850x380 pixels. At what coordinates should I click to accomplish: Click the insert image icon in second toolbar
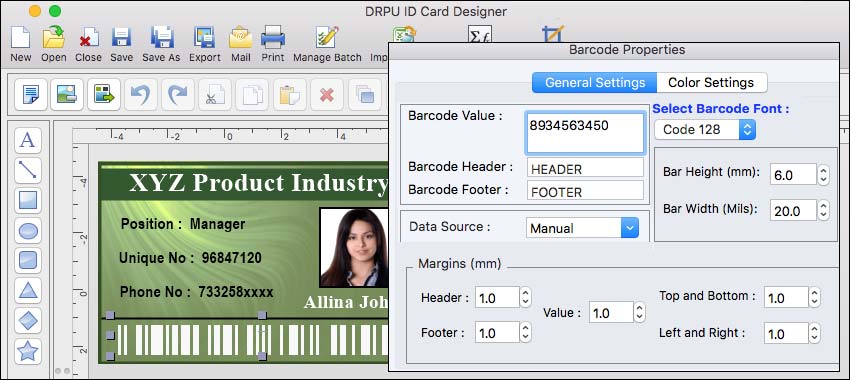[67, 95]
